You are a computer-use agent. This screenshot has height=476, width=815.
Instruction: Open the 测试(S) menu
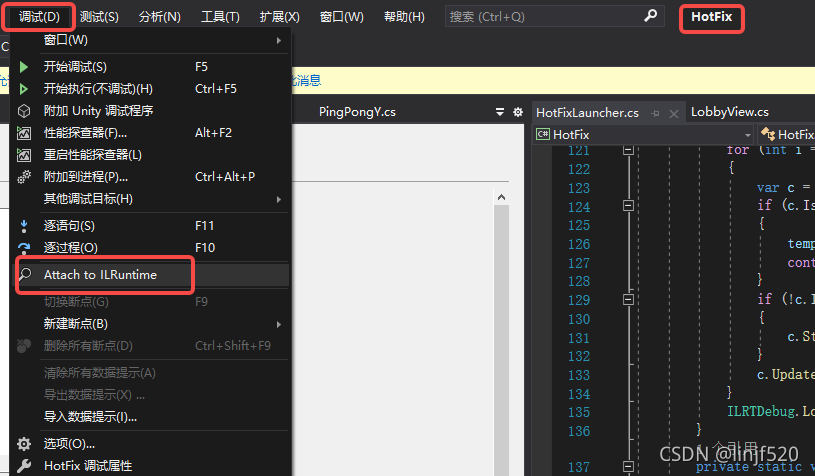pos(99,17)
